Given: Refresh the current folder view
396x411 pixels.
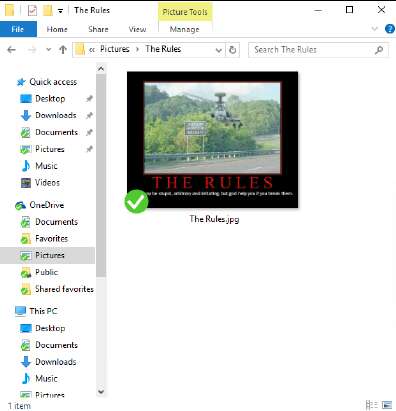Looking at the screenshot, I should [x=233, y=50].
